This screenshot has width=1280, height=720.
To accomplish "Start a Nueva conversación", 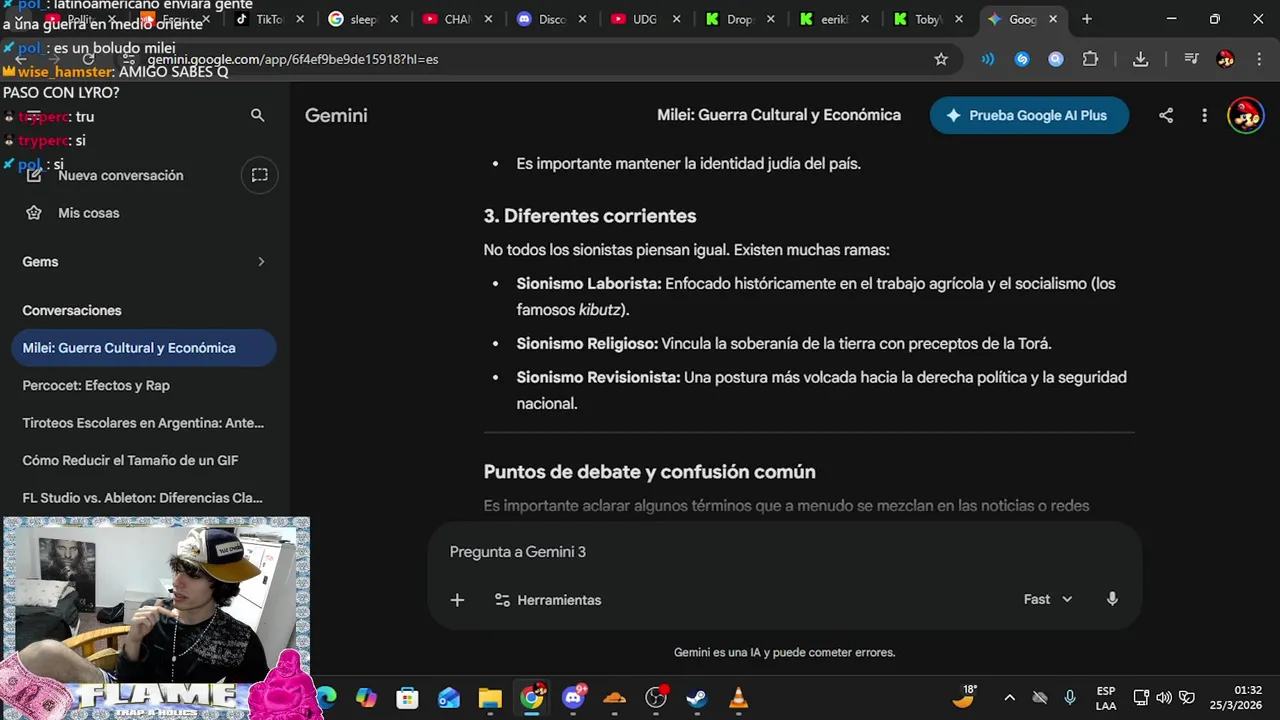I will 120,175.
